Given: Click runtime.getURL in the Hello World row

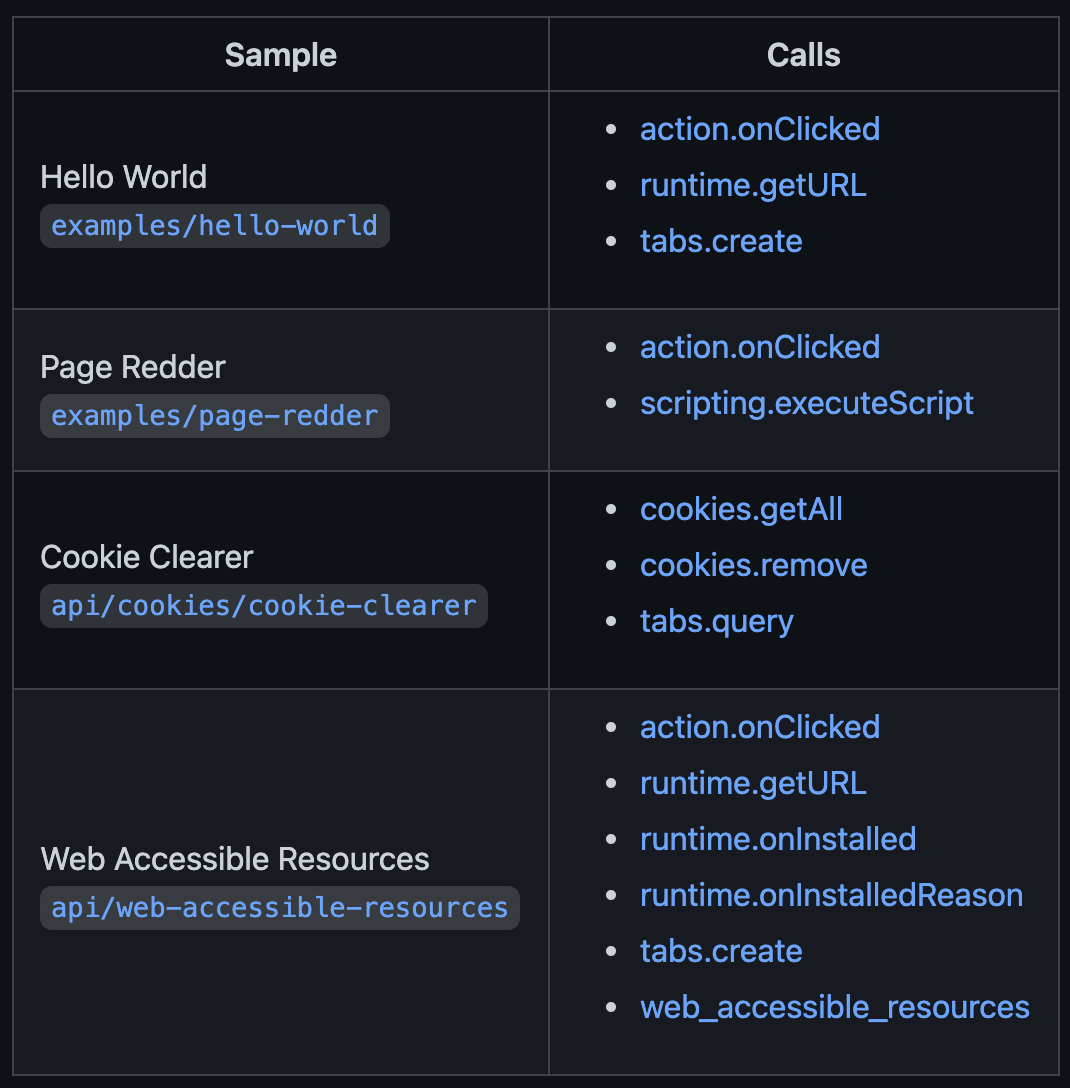Looking at the screenshot, I should click(x=753, y=185).
